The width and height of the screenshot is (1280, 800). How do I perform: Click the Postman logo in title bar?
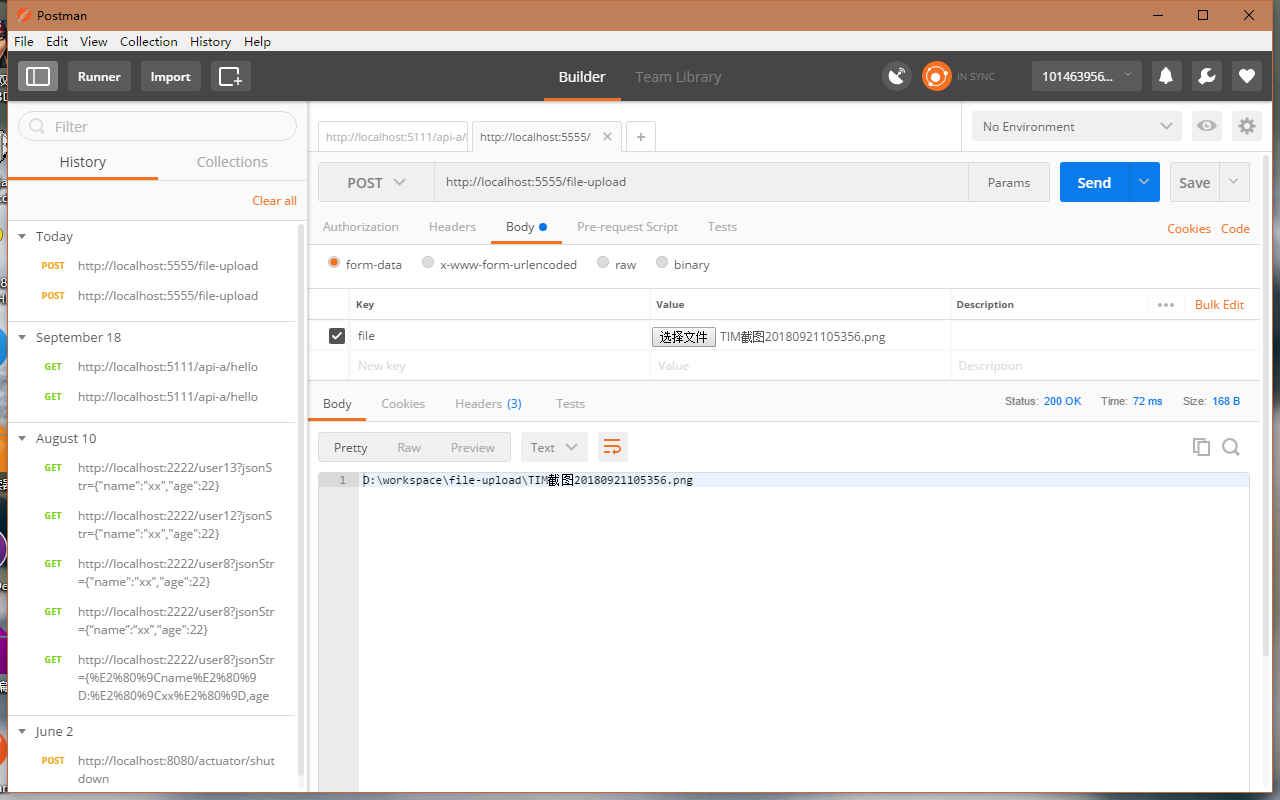pyautogui.click(x=23, y=15)
